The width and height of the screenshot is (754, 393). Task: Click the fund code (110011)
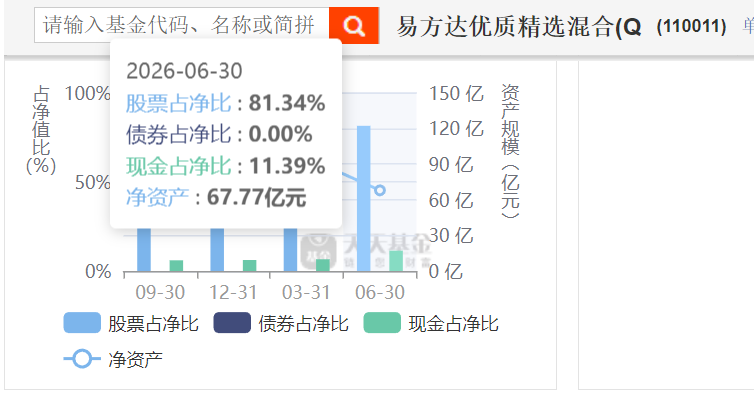click(691, 26)
